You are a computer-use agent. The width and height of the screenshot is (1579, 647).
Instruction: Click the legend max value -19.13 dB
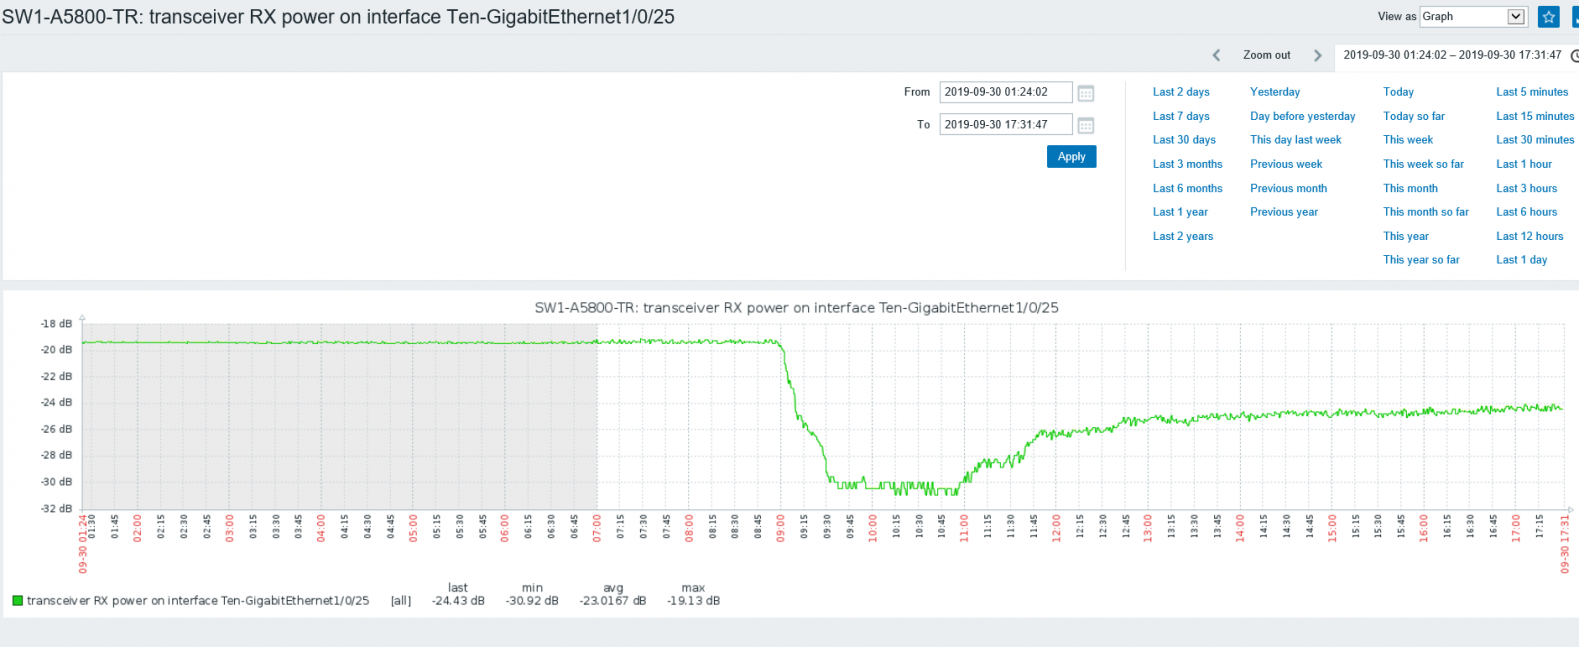693,601
